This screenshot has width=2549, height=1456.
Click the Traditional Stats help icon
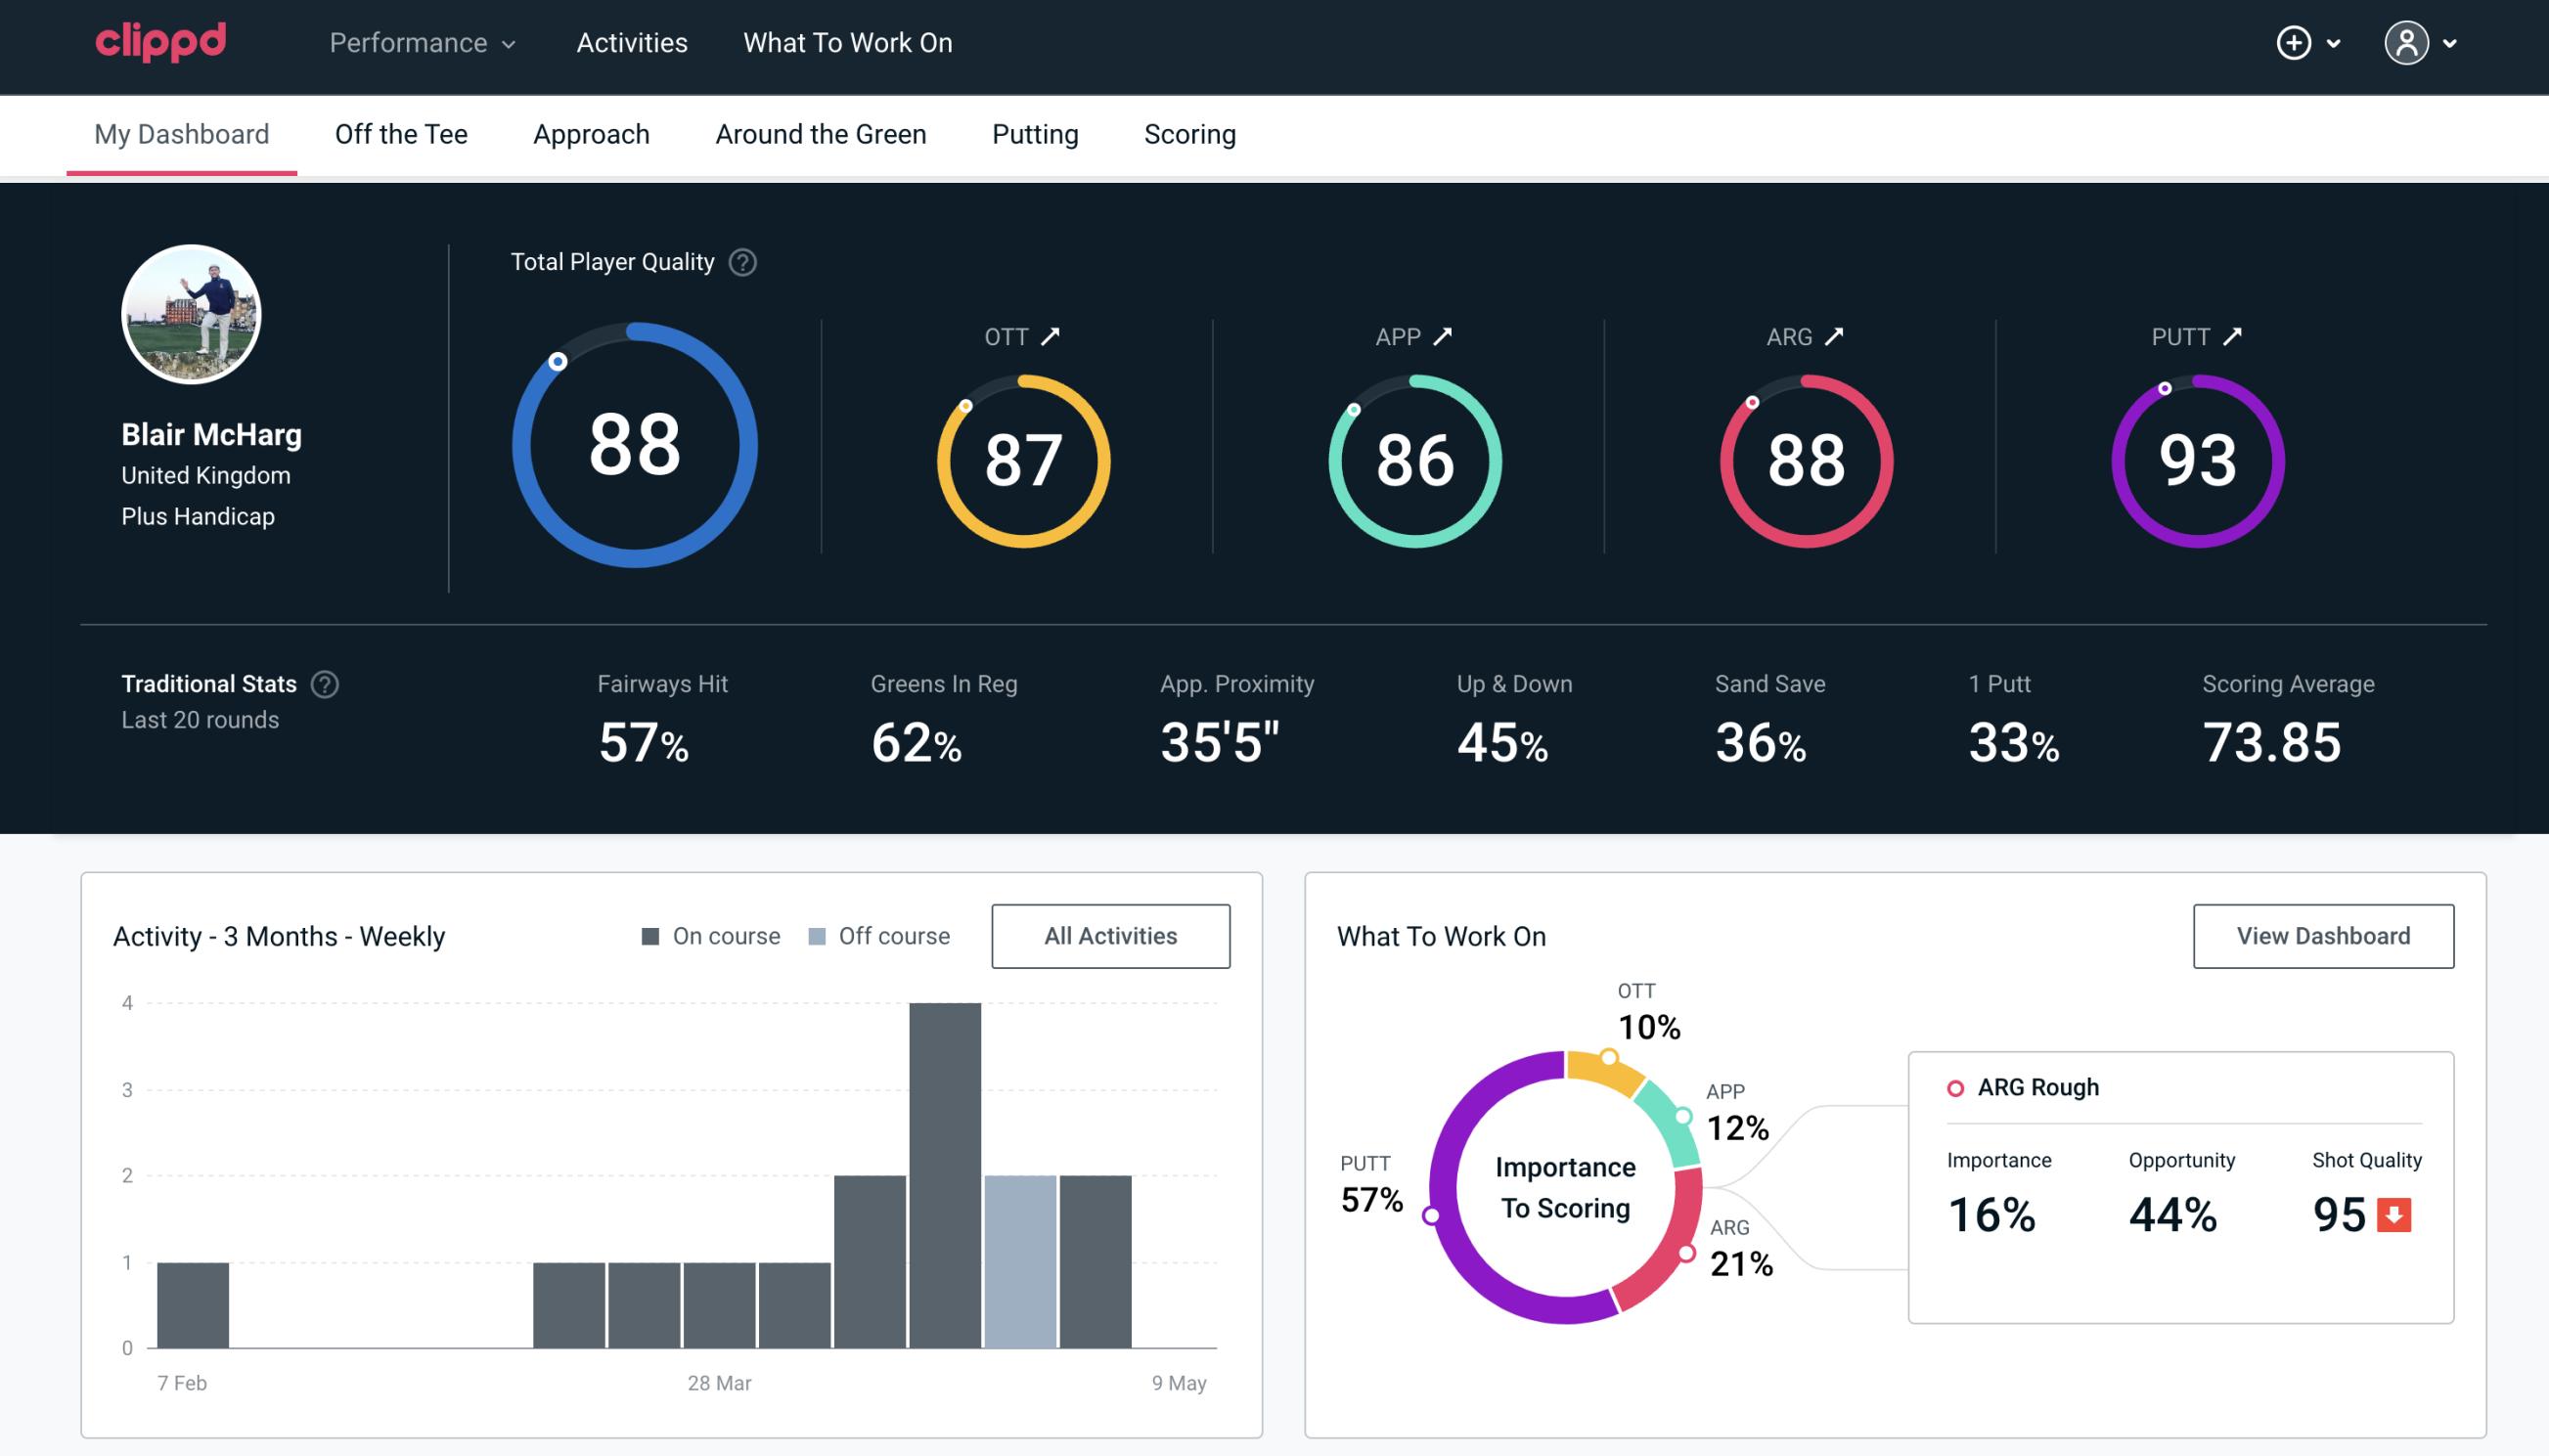point(326,684)
